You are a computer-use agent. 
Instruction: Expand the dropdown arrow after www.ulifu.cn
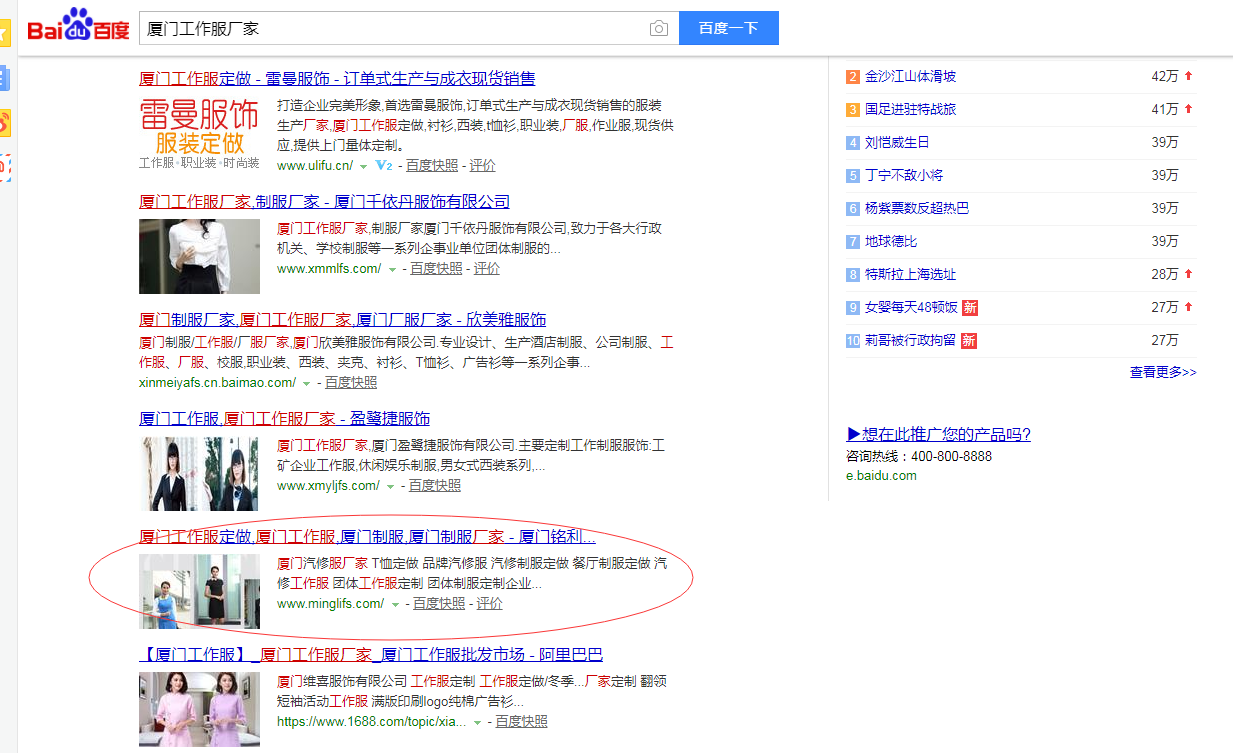click(x=364, y=166)
